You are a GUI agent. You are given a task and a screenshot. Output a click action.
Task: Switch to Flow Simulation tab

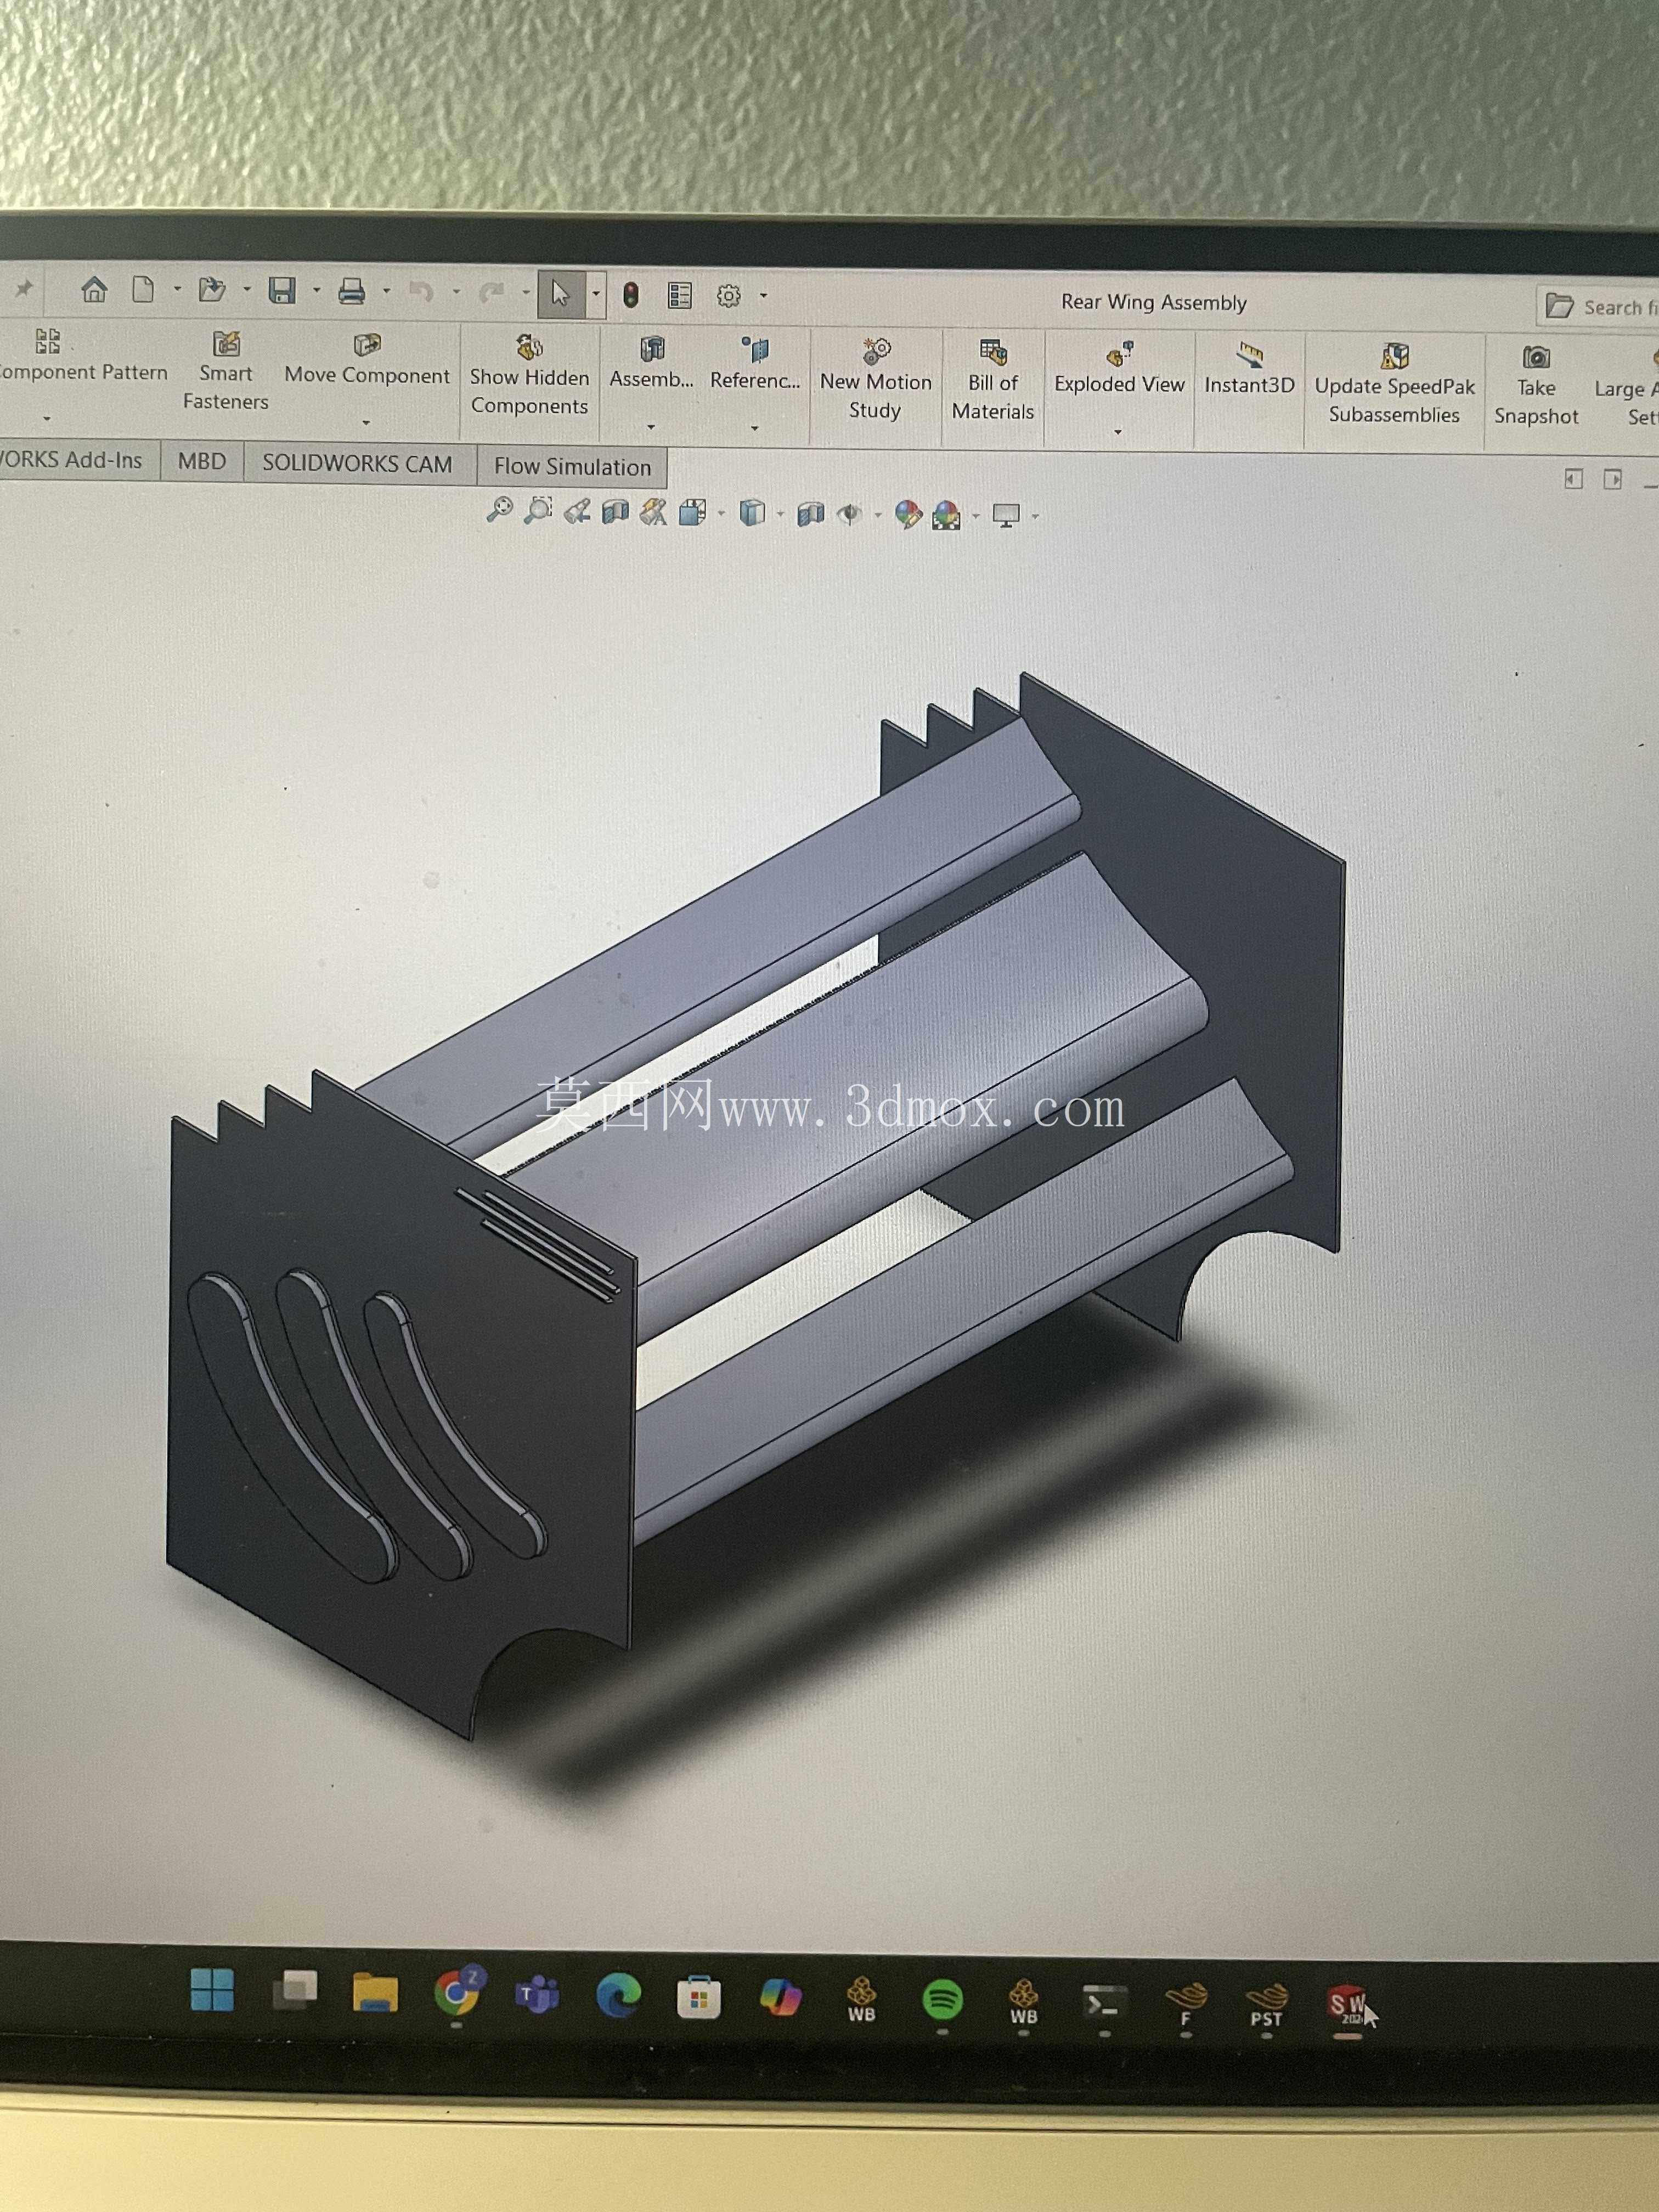click(x=572, y=467)
